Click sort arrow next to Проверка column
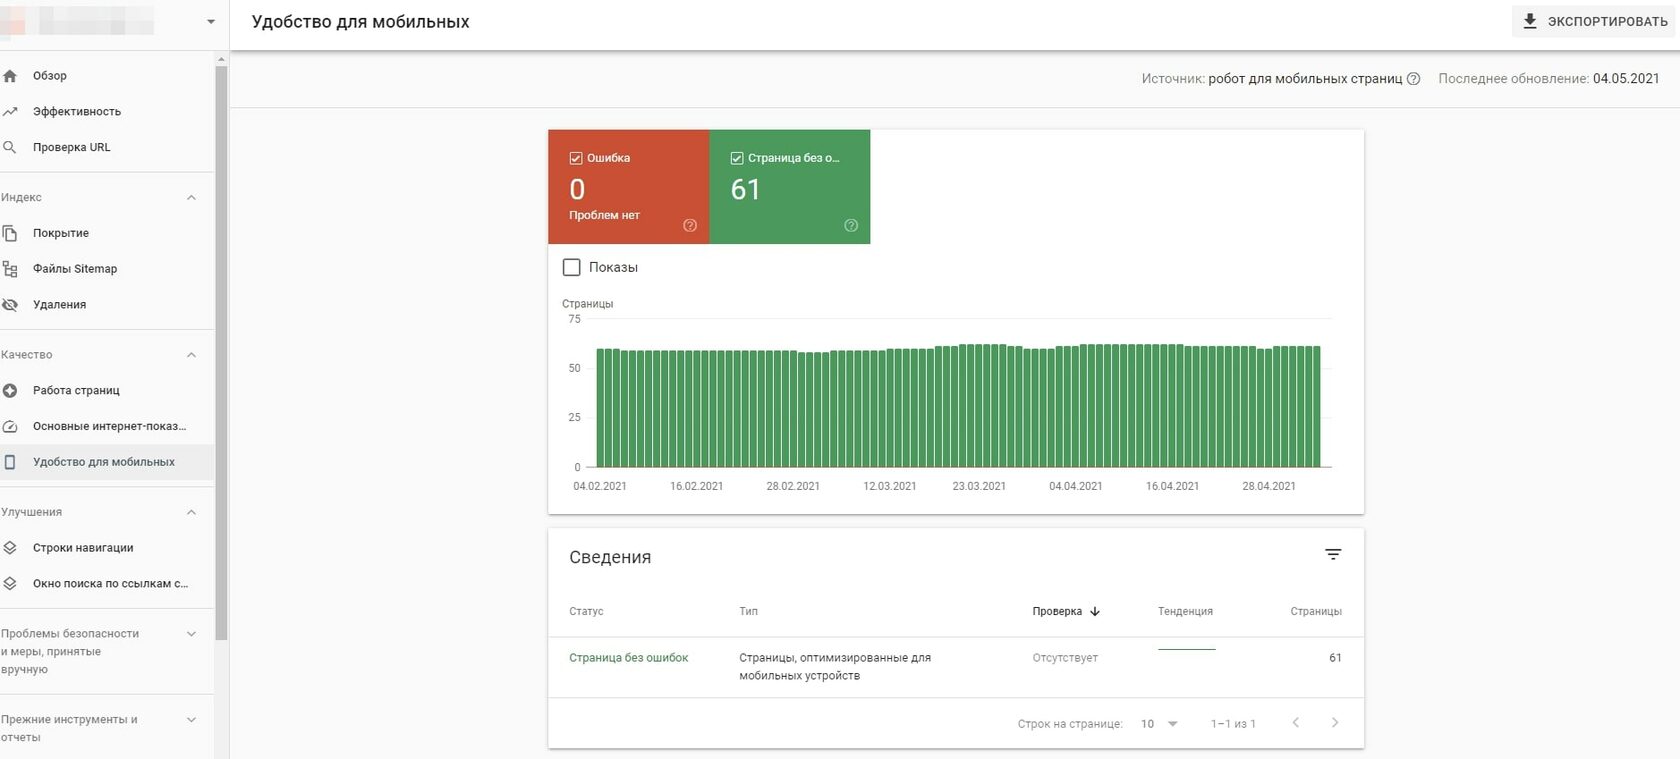 1095,611
